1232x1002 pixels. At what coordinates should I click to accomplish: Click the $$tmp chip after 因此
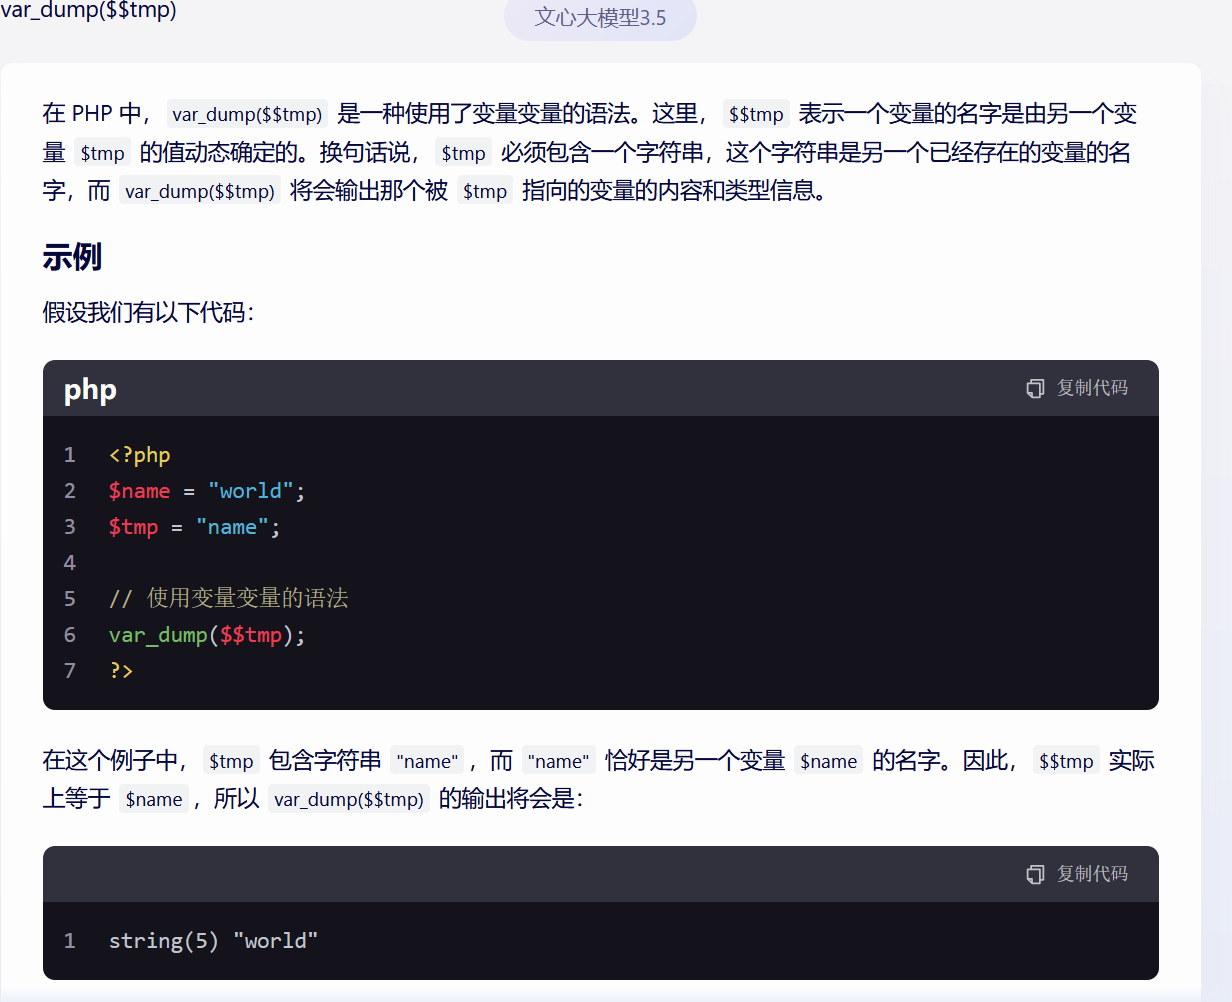click(1066, 761)
